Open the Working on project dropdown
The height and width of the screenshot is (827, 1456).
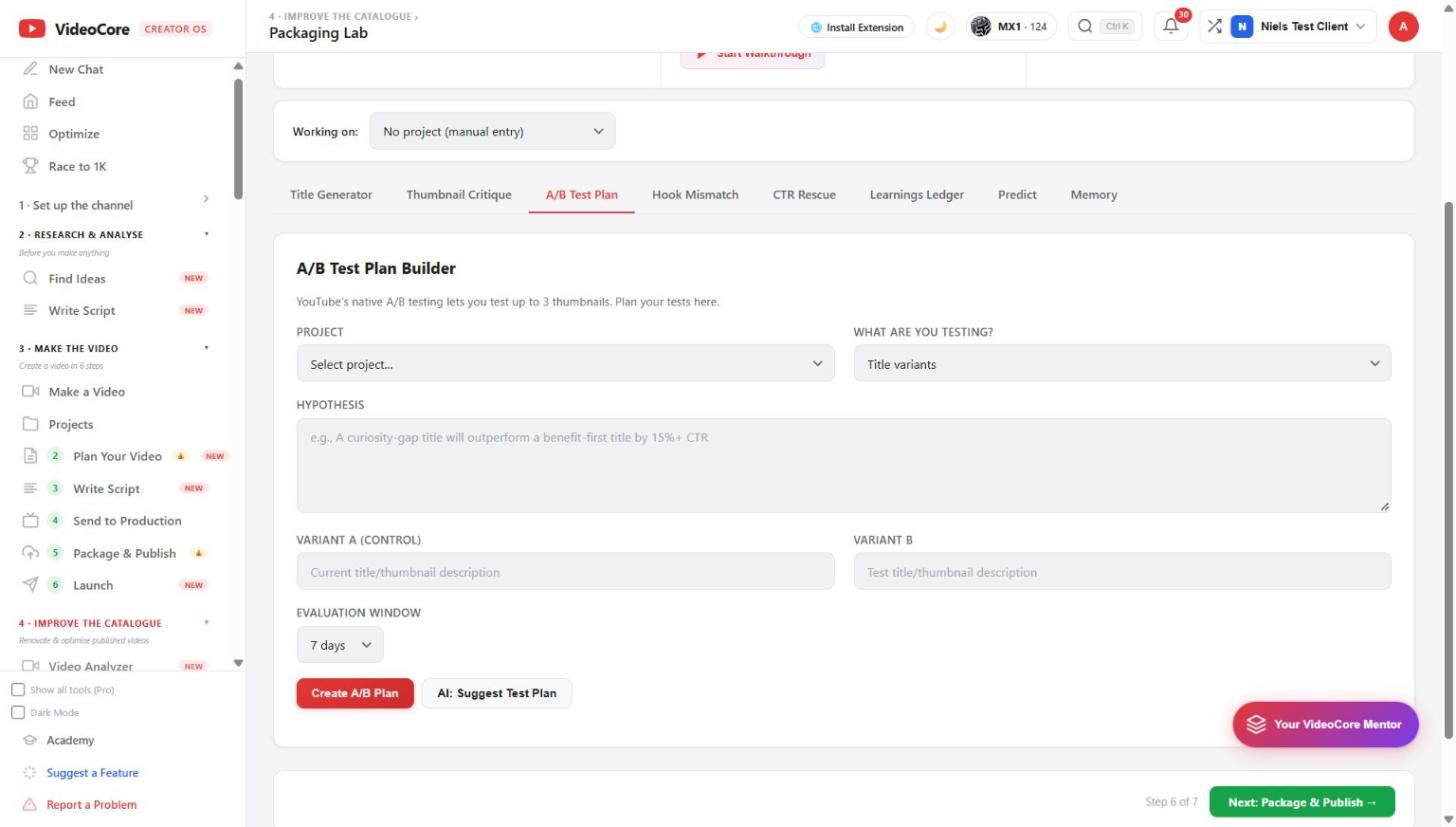[x=492, y=131]
